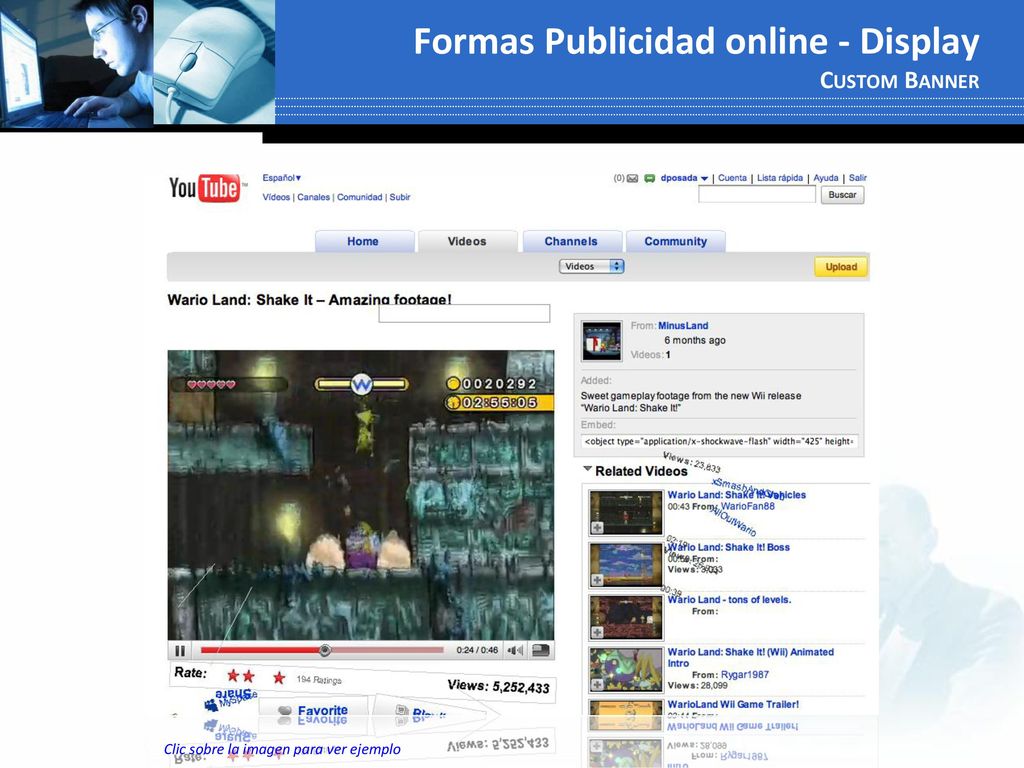The width and height of the screenshot is (1024, 768).
Task: Click the yellow Upload button
Action: 841,266
